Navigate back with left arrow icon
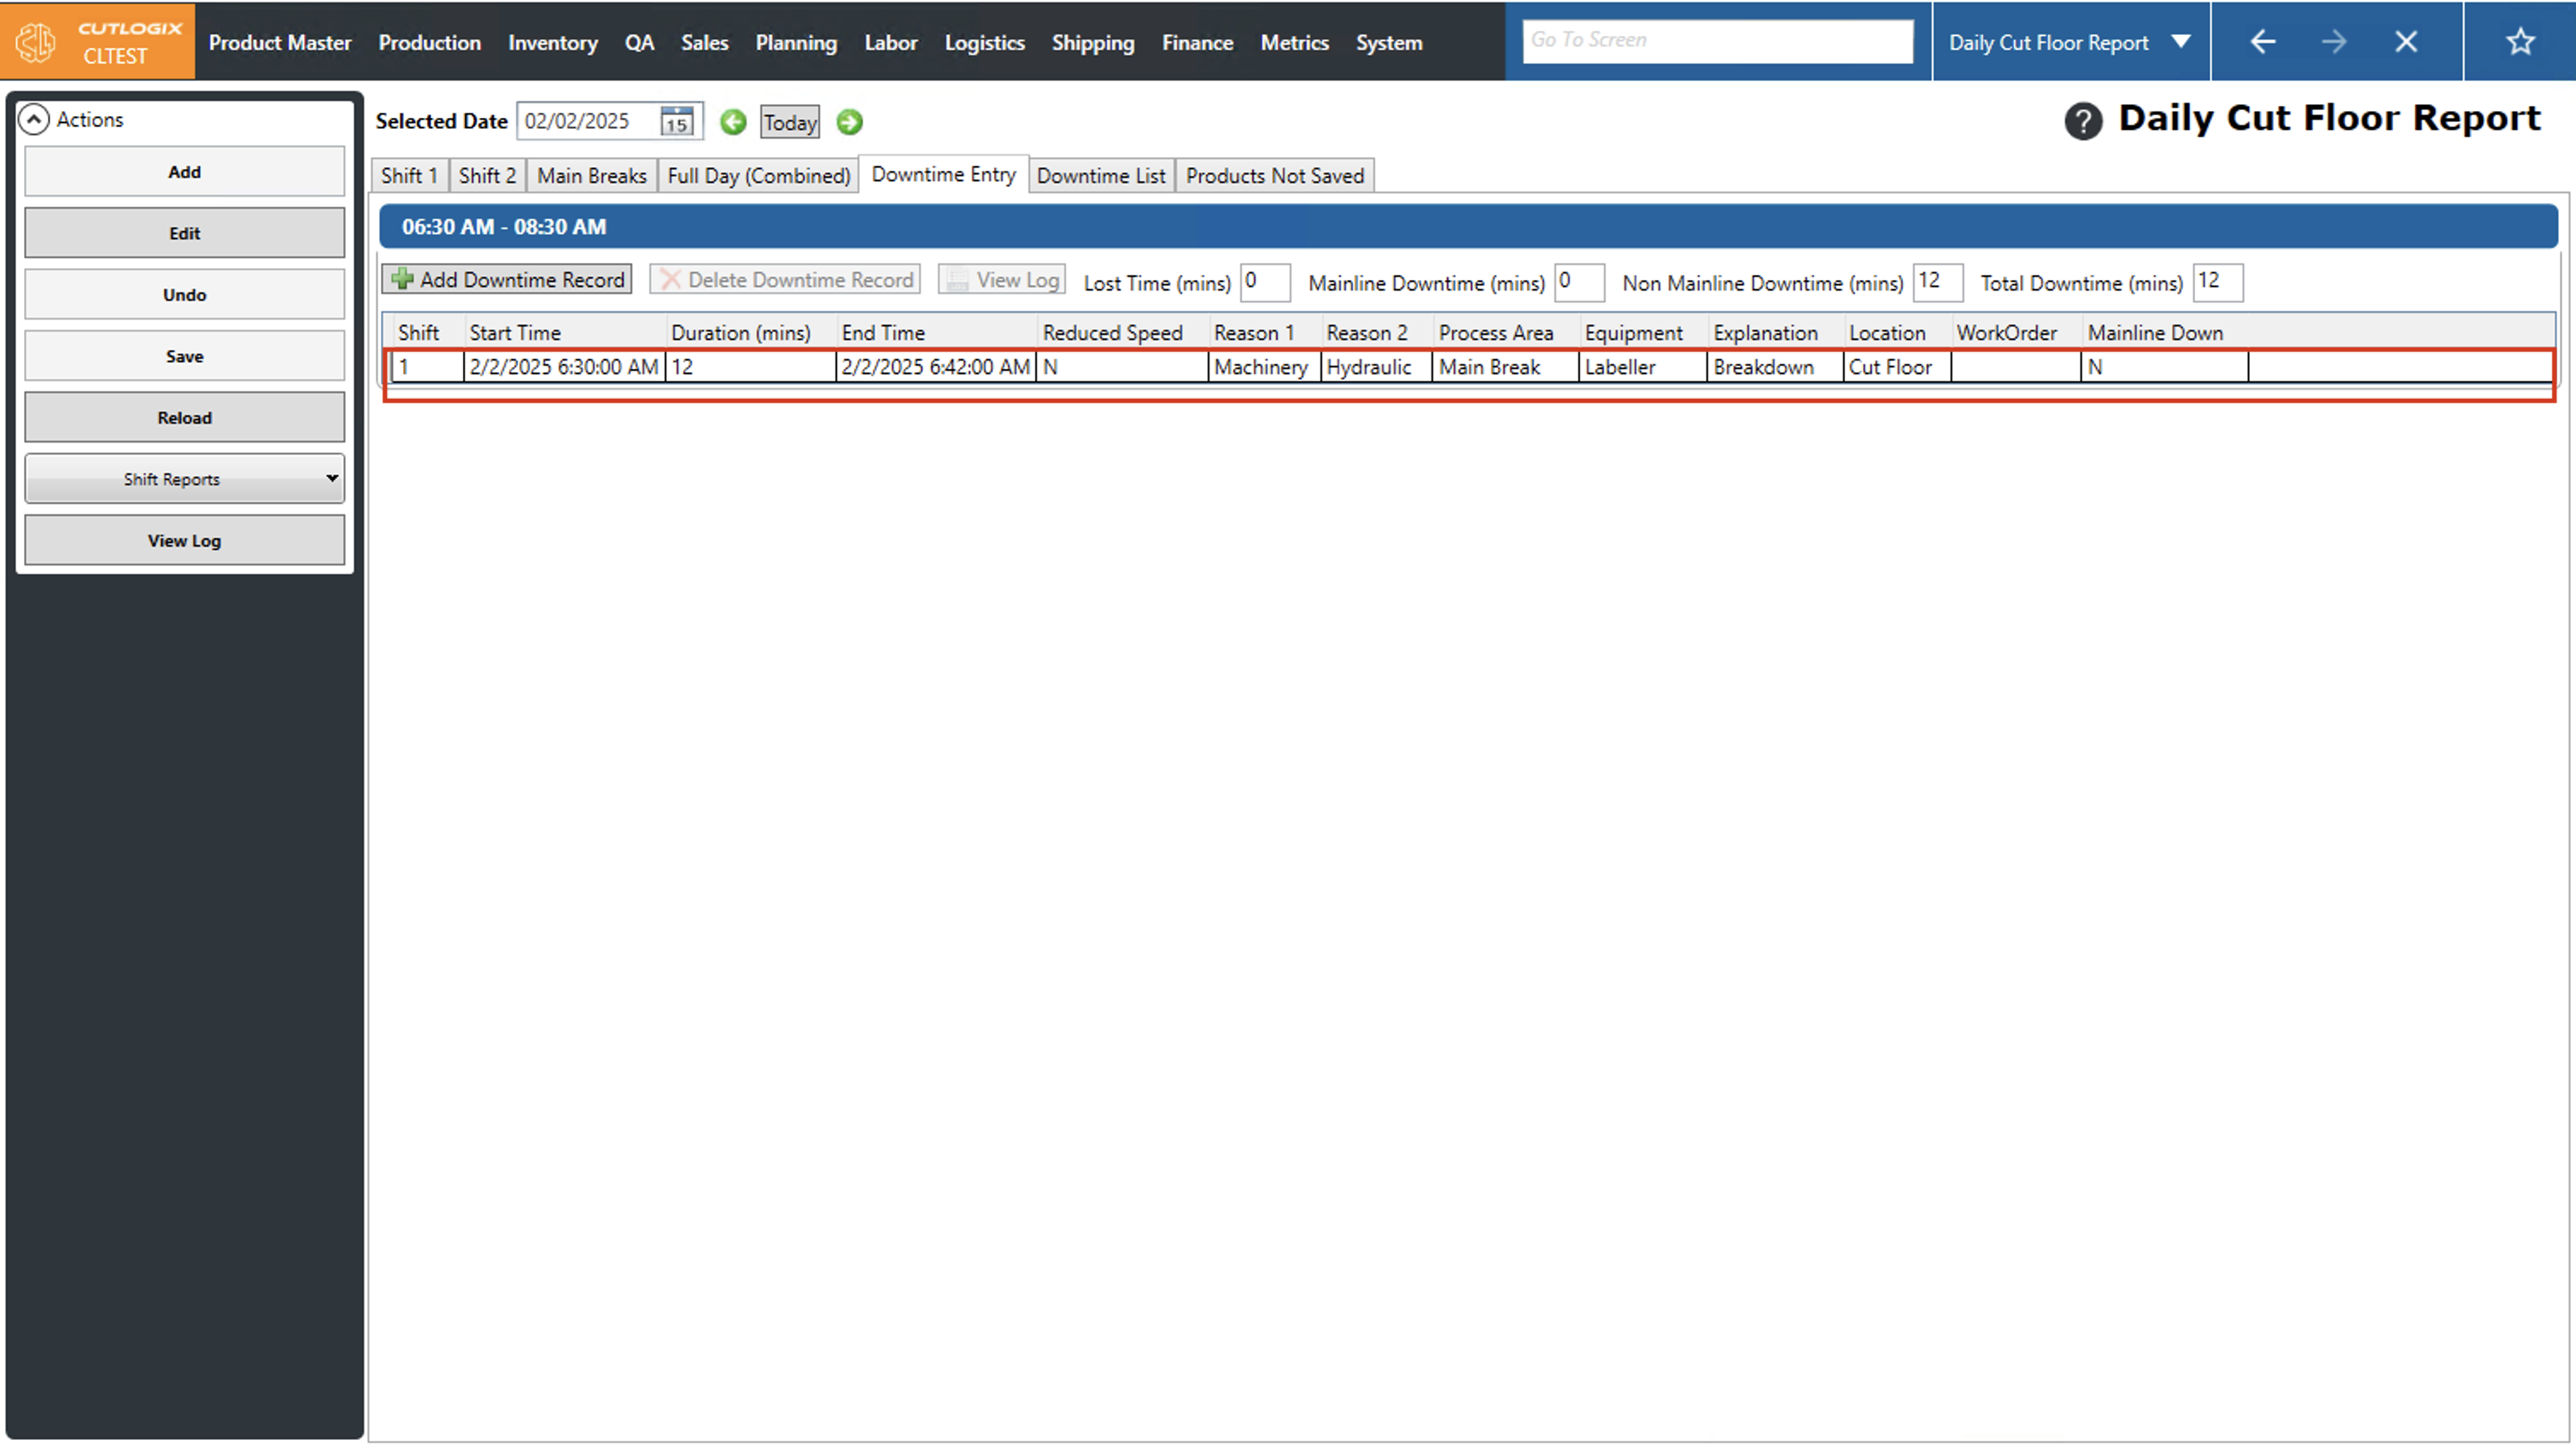2576x1445 pixels. (x=2262, y=42)
